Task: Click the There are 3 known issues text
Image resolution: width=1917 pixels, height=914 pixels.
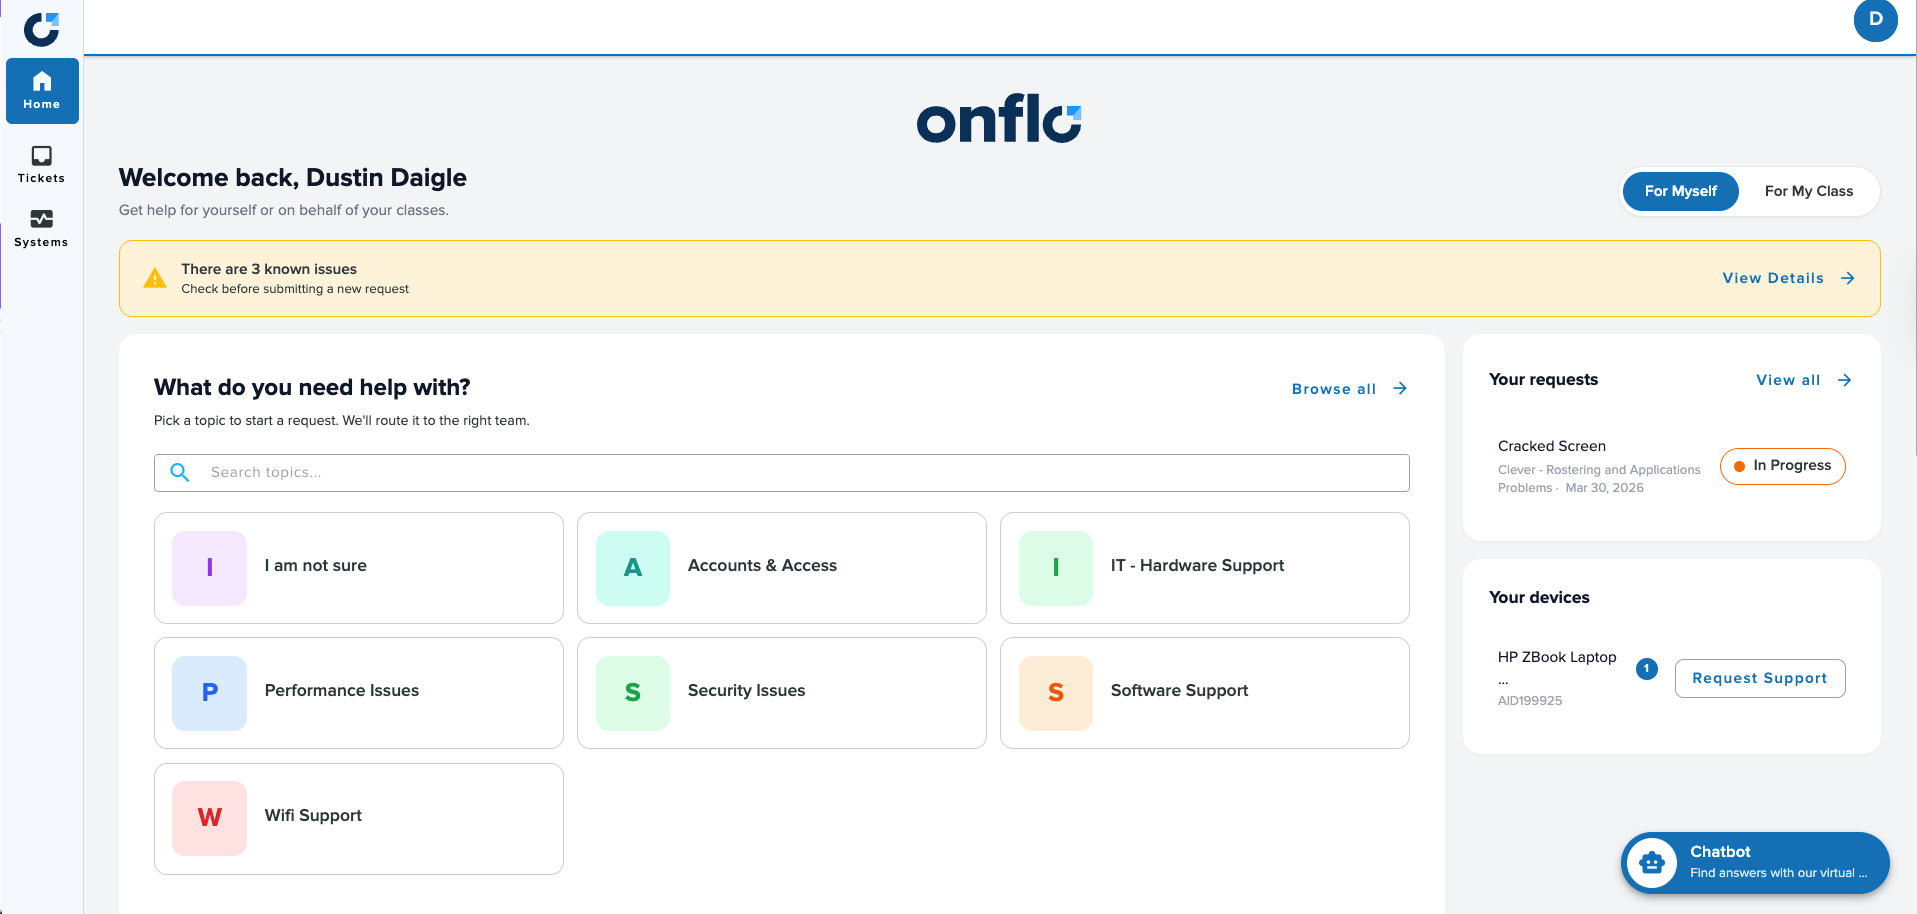Action: 269,269
